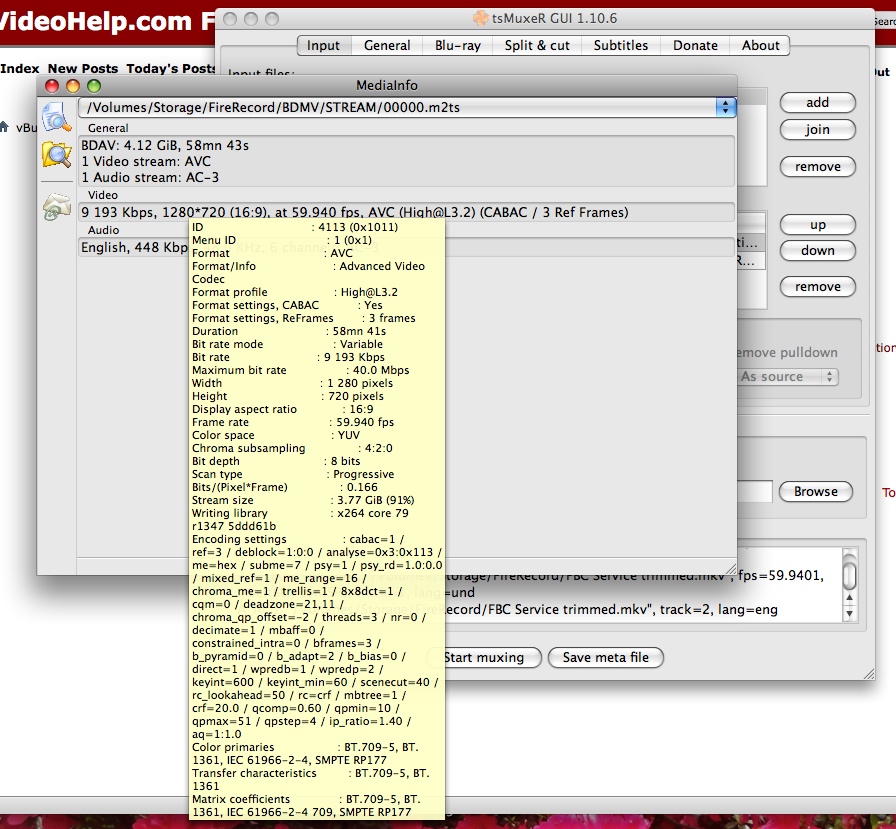This screenshot has height=829, width=896.
Task: Click the MediaInfo open folder icon
Action: pos(57,154)
